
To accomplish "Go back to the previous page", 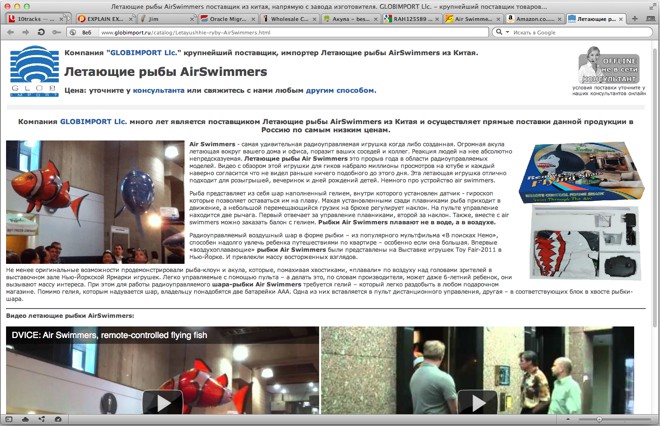I will click(x=11, y=32).
